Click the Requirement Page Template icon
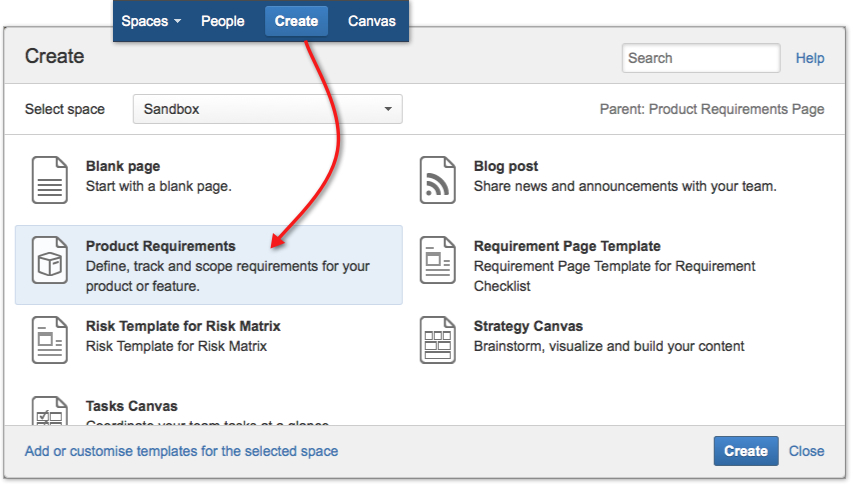853x486 pixels. pyautogui.click(x=437, y=260)
